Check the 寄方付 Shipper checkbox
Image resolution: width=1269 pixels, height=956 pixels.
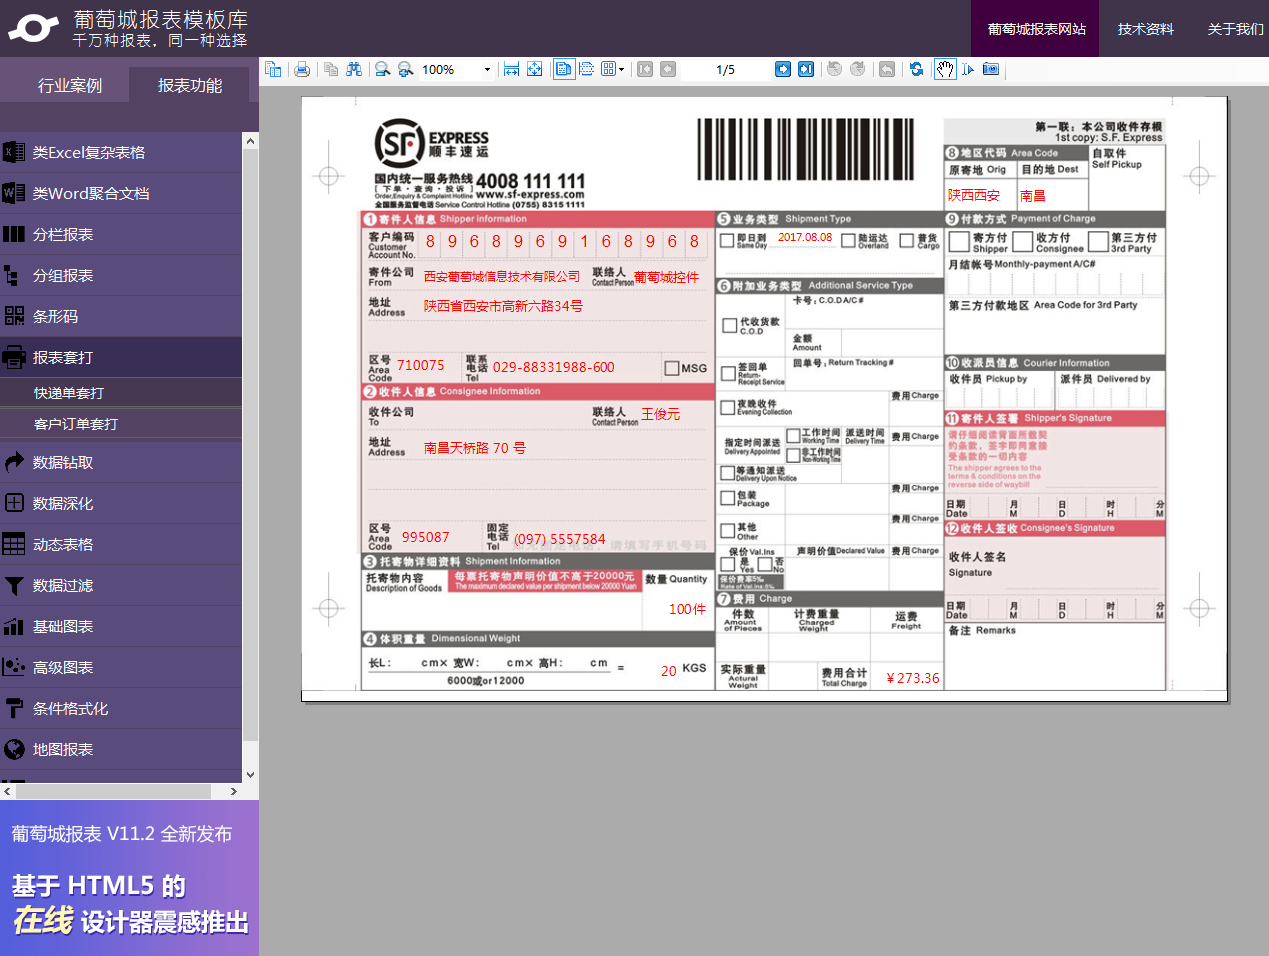pos(959,241)
